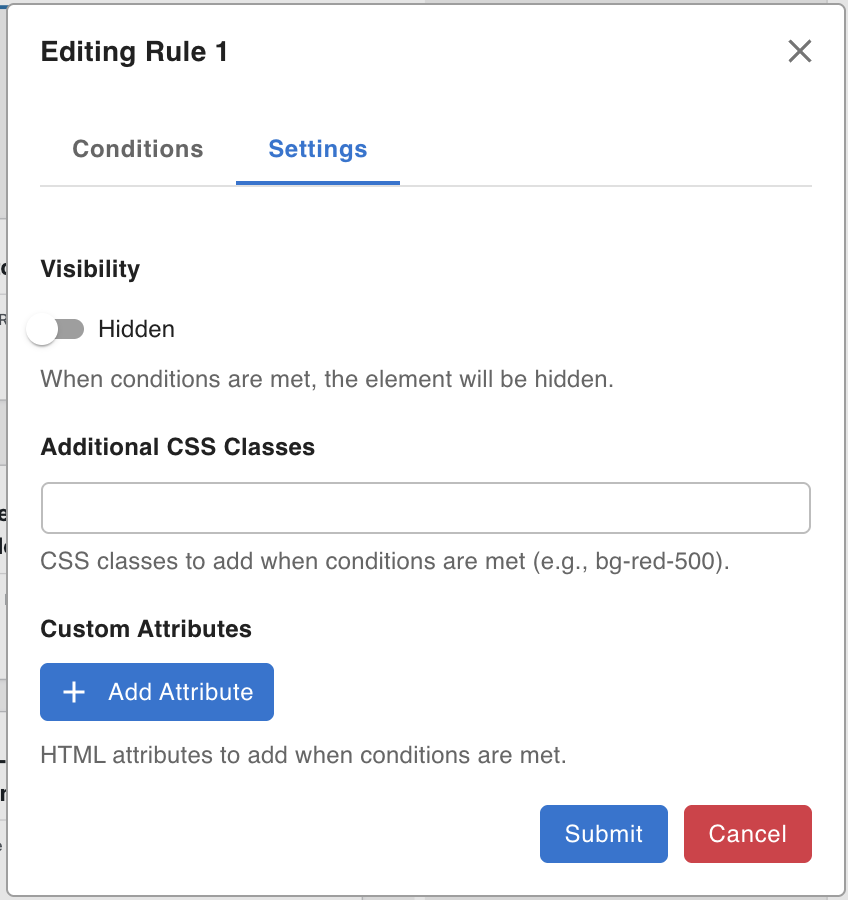Click the gray track of the visibility switch
The width and height of the screenshot is (848, 900).
click(x=74, y=329)
